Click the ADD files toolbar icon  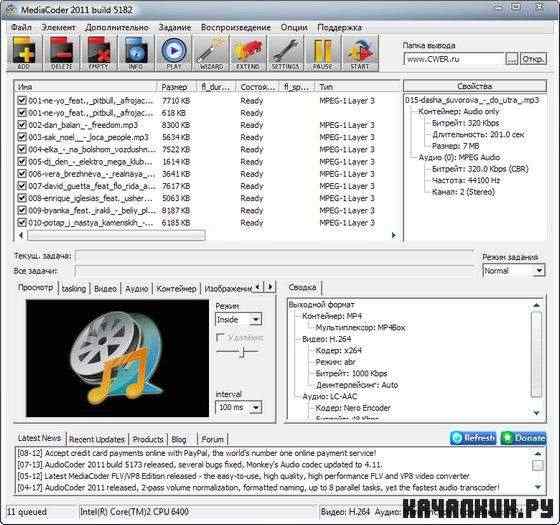click(x=24, y=53)
